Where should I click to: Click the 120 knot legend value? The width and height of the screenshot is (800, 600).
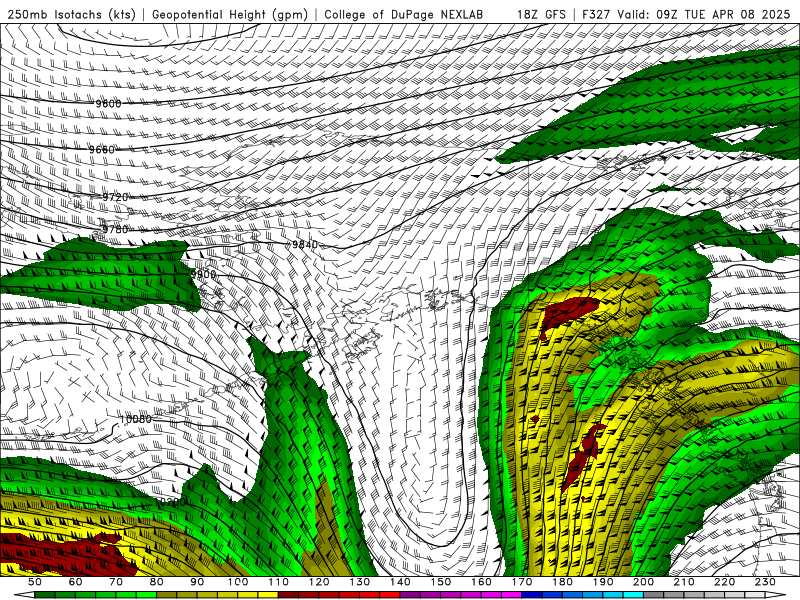[319, 582]
